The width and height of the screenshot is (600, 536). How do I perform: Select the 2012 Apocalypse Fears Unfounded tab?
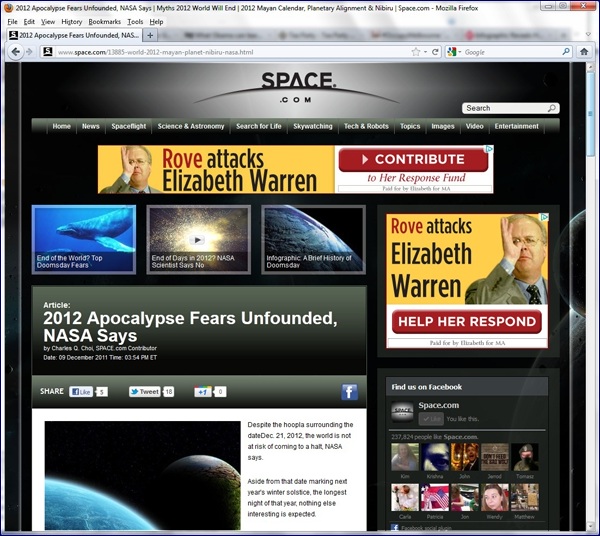(74, 35)
